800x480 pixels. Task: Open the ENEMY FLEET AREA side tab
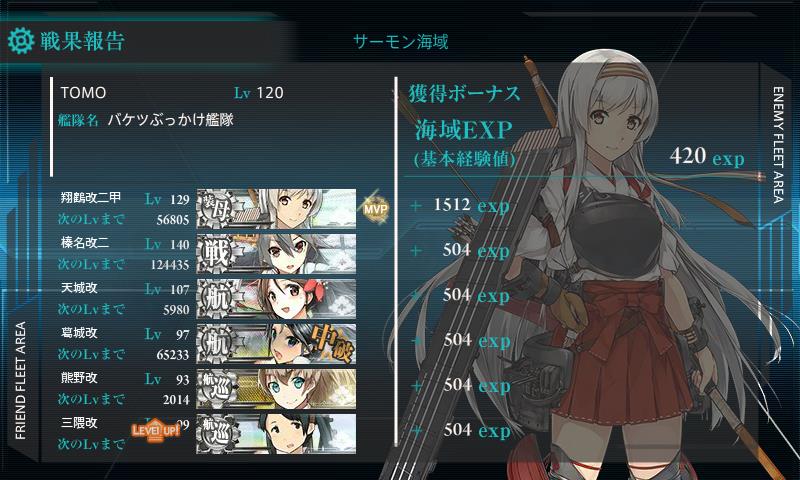(779, 145)
